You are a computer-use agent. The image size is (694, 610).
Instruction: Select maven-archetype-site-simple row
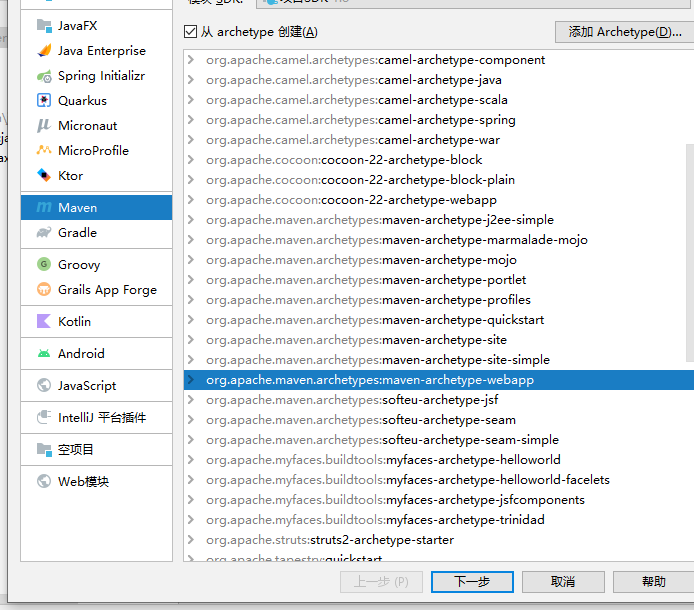(x=439, y=359)
